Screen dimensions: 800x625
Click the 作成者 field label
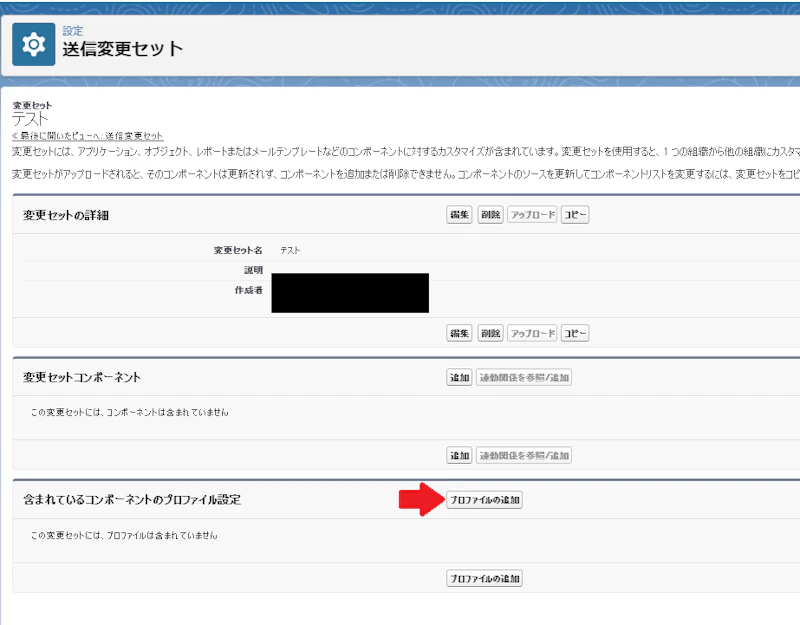pyautogui.click(x=248, y=290)
